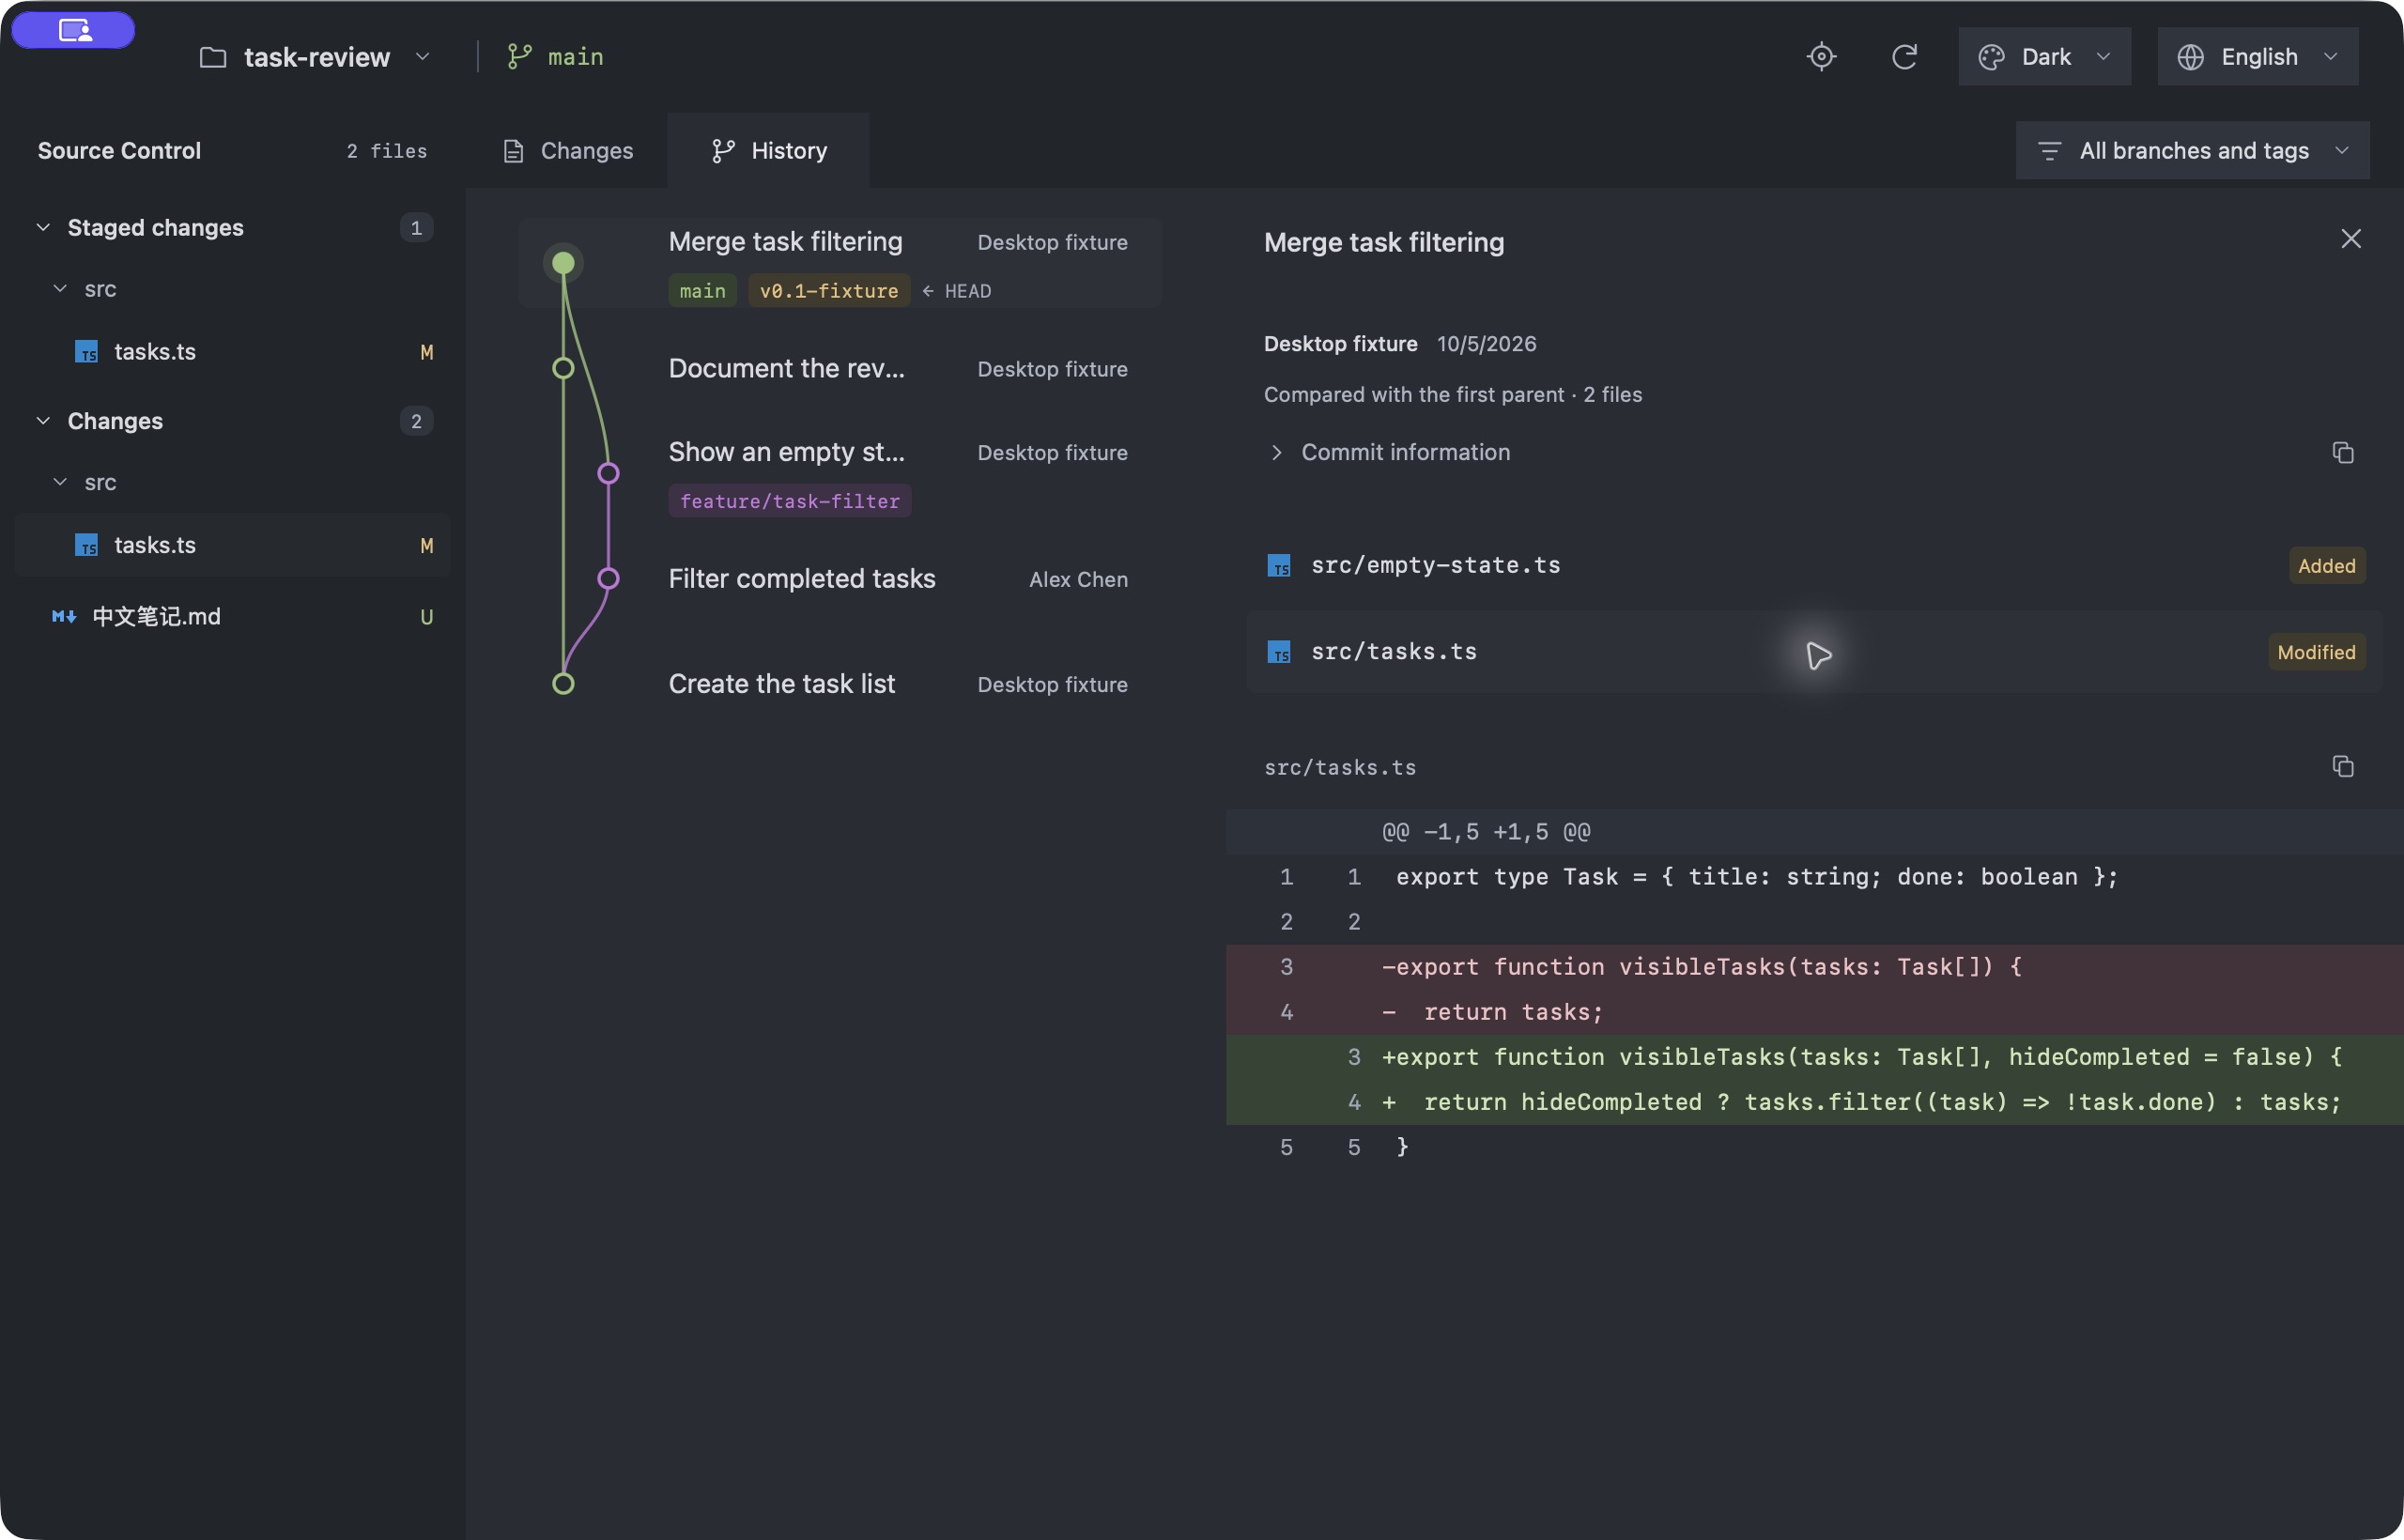Click the green main branch badge
Screen dimensions: 2404x1540
point(702,291)
